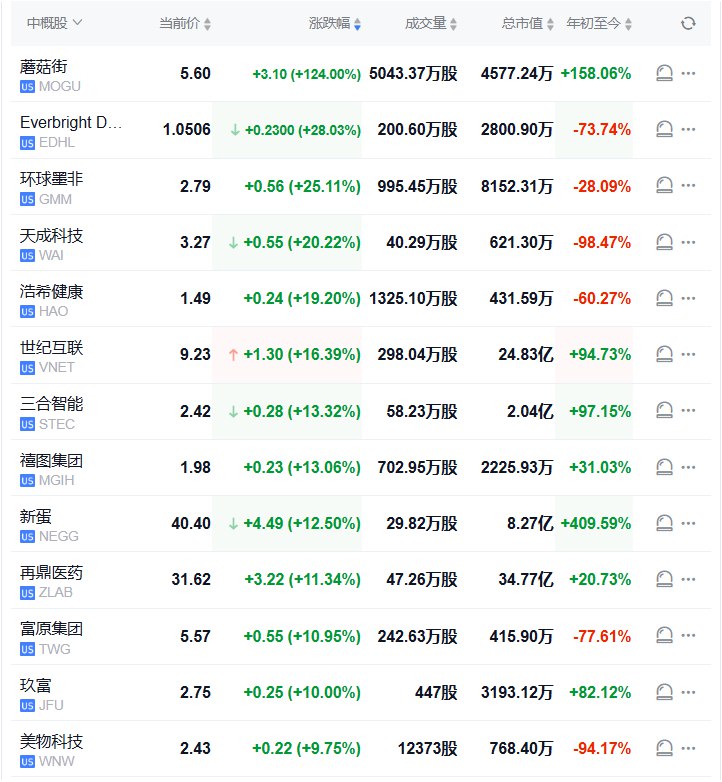Image resolution: width=722 pixels, height=782 pixels.
Task: Open more options for EDHL row
Action: pyautogui.click(x=688, y=129)
